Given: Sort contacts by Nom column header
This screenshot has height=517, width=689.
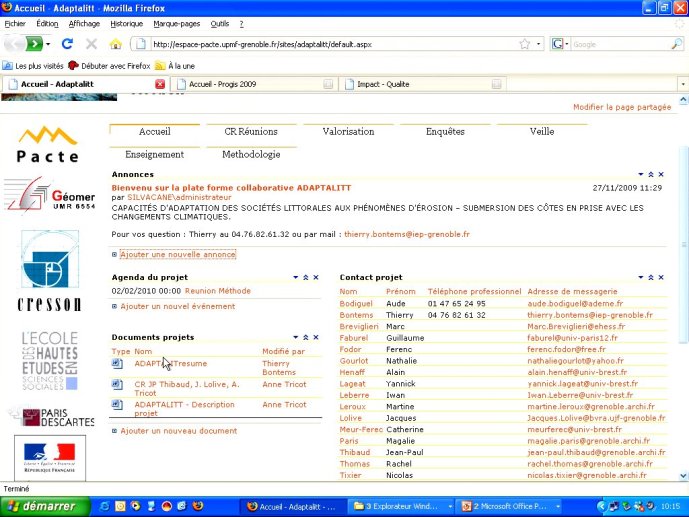Looking at the screenshot, I should (x=348, y=291).
